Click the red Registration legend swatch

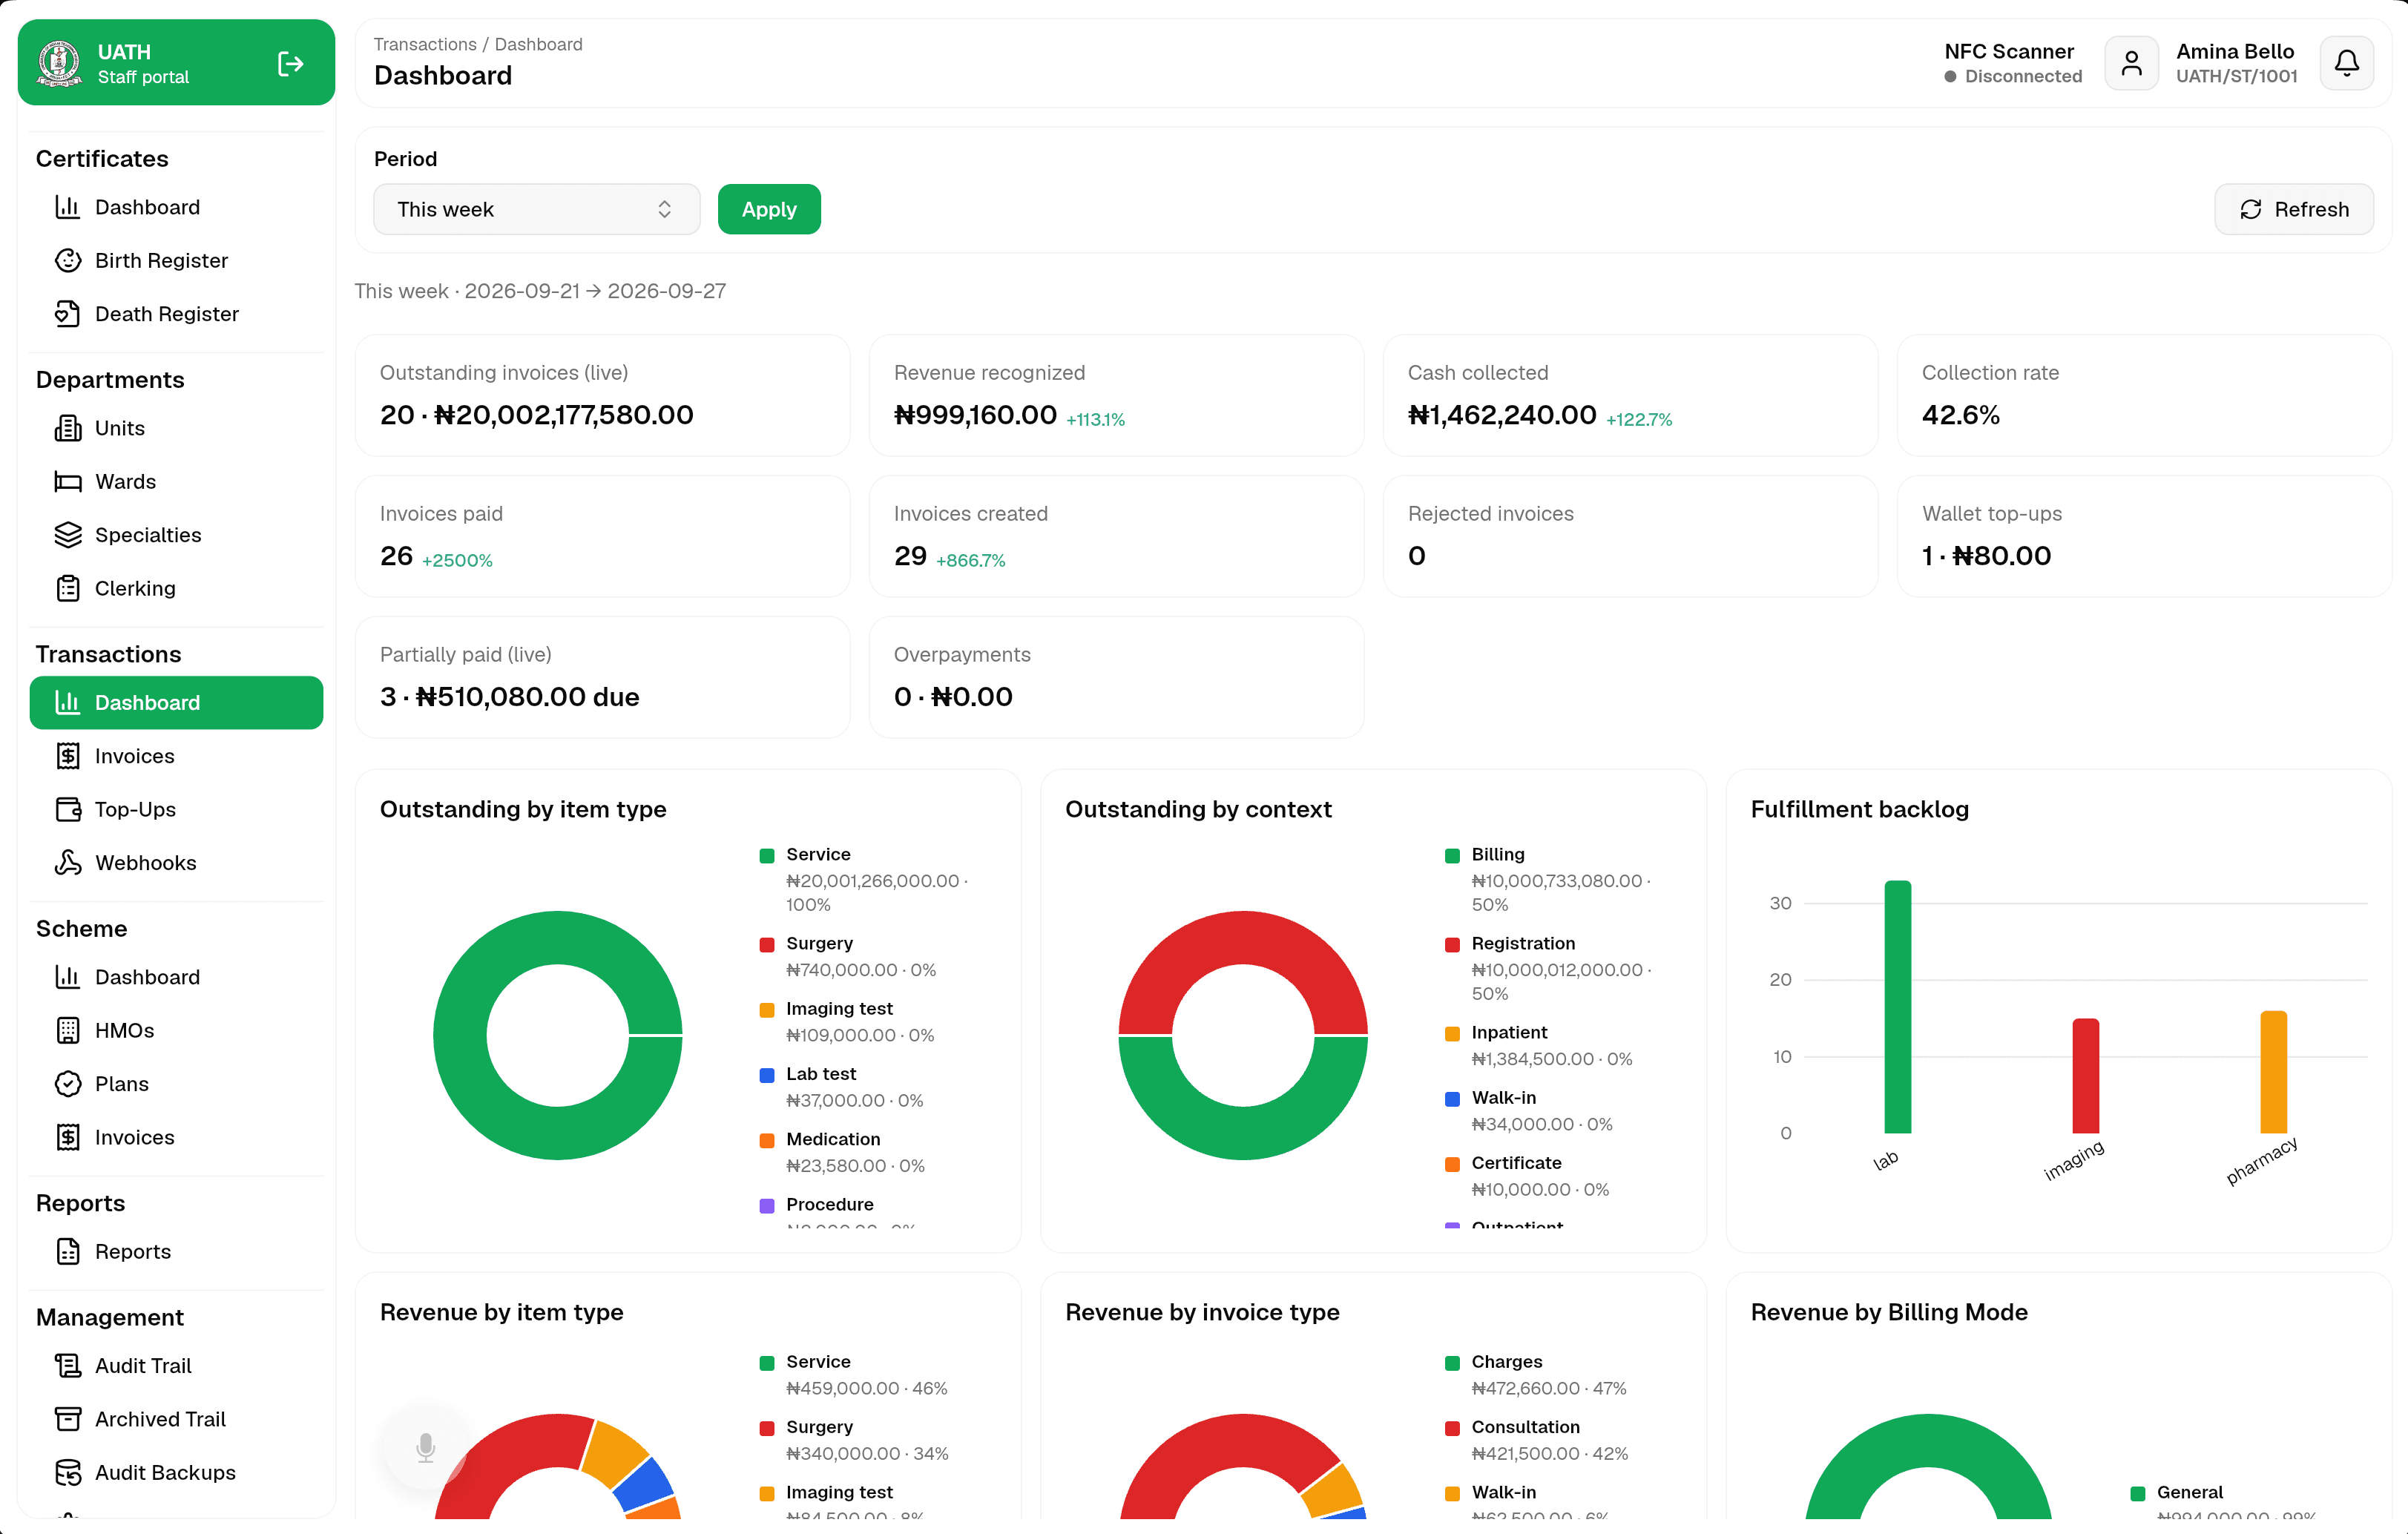(x=1452, y=944)
